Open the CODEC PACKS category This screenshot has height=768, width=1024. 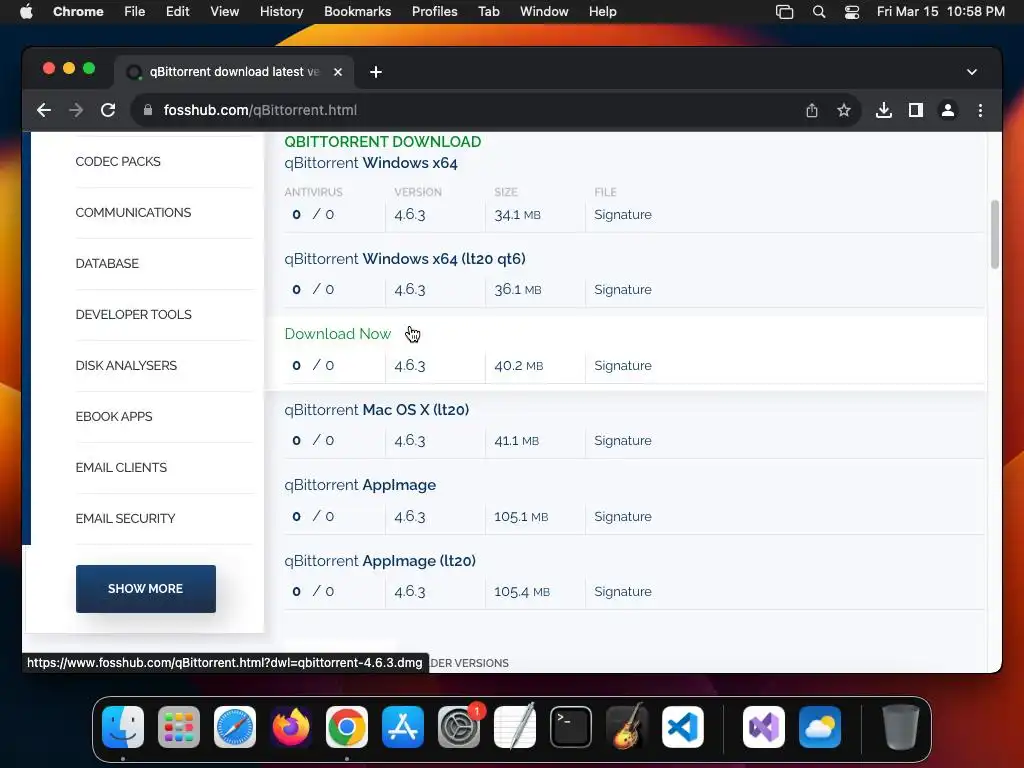click(x=118, y=161)
